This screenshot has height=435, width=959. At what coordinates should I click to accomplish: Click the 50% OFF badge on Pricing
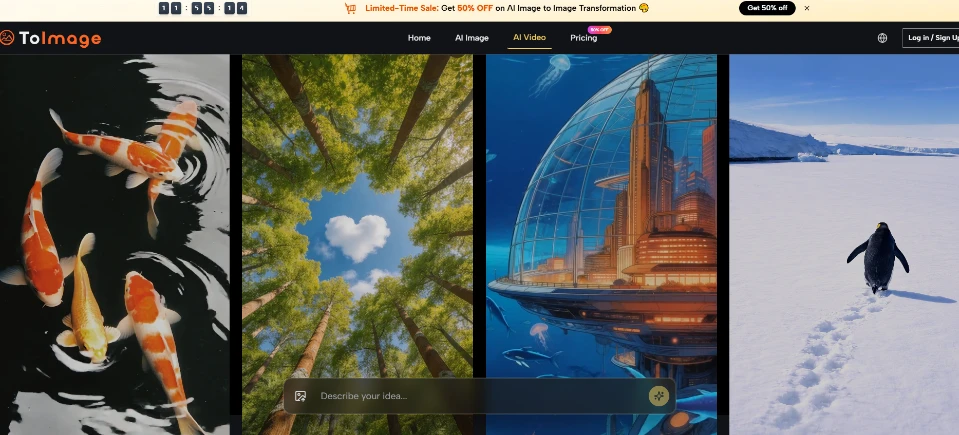[x=599, y=29]
